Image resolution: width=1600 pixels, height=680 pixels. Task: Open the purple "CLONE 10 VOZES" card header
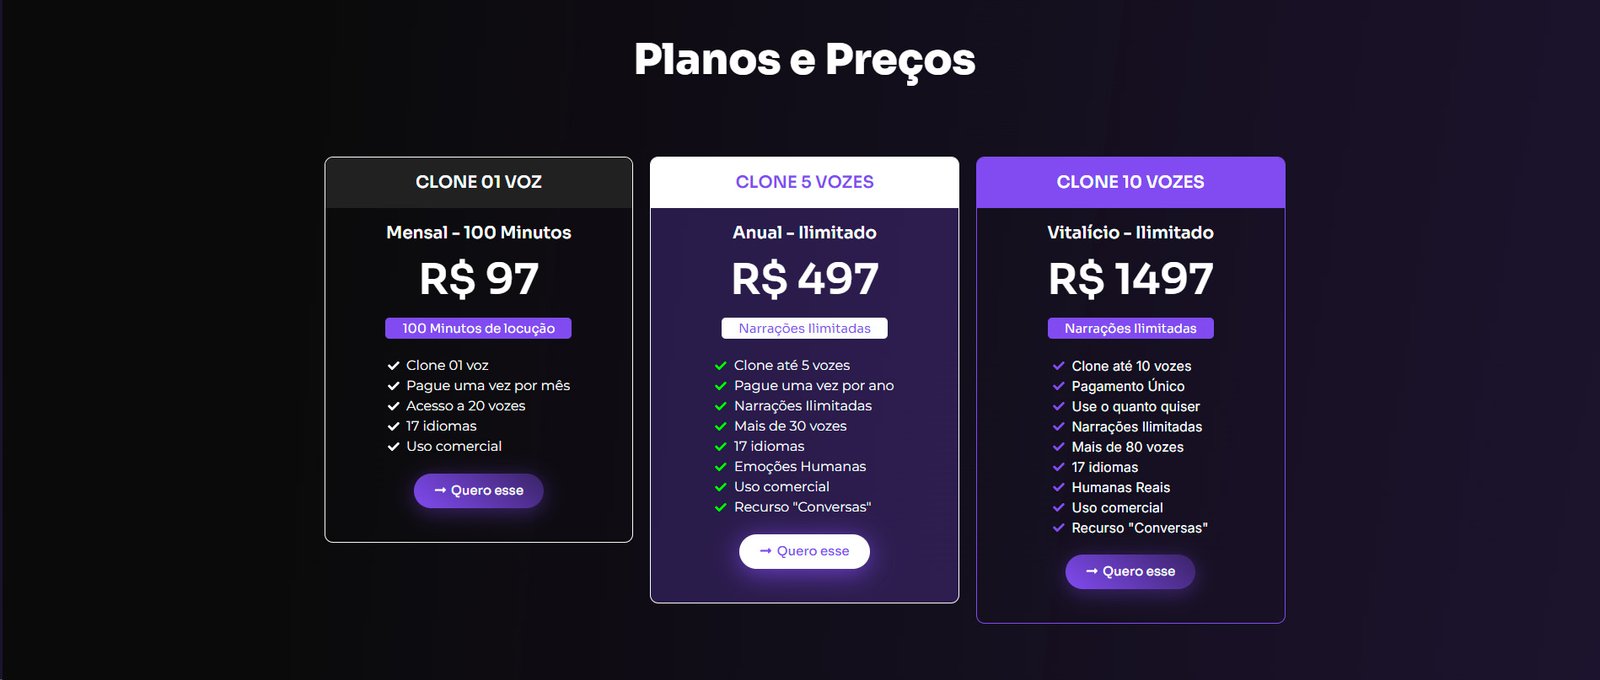(x=1130, y=182)
